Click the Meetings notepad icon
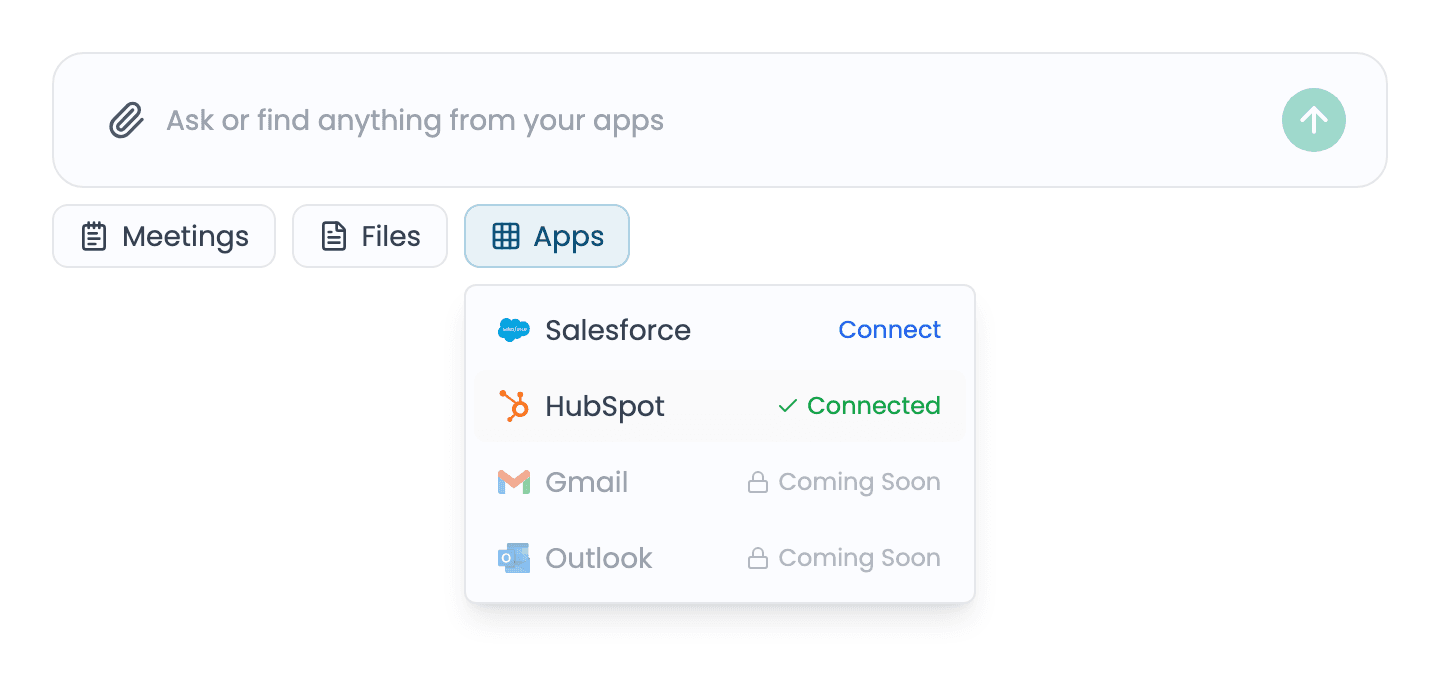 pos(94,237)
